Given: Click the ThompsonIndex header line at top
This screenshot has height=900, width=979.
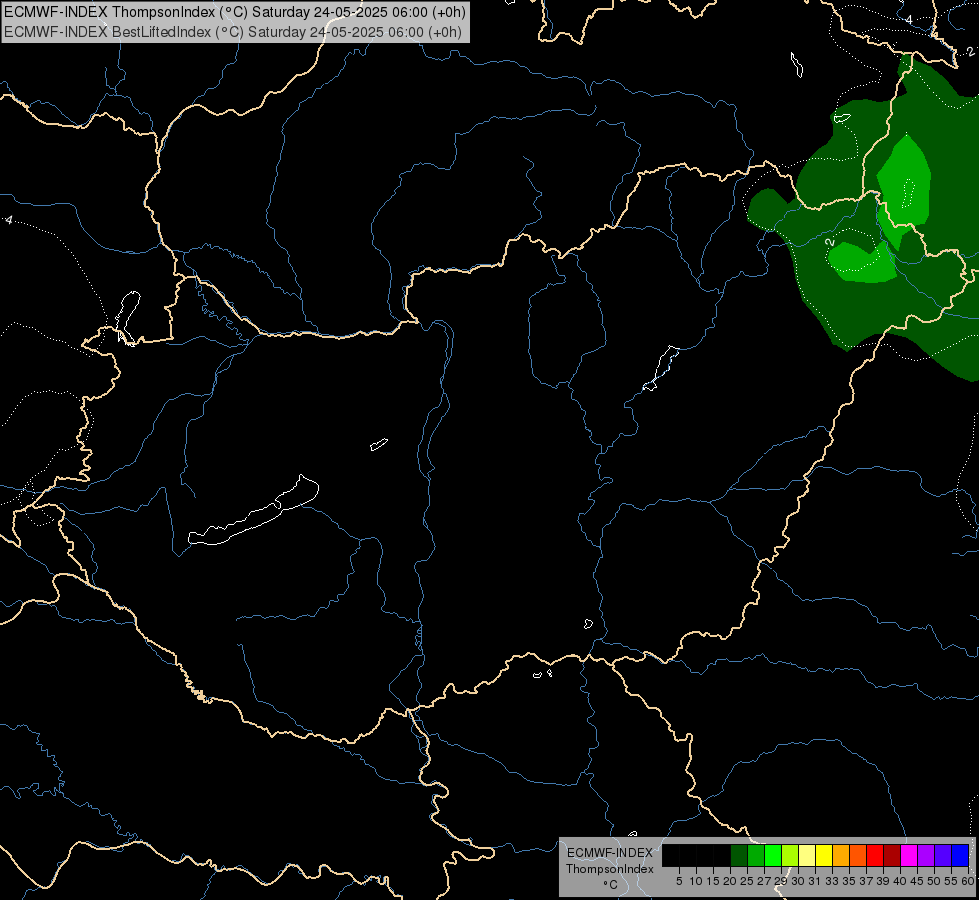Looking at the screenshot, I should coord(235,12).
